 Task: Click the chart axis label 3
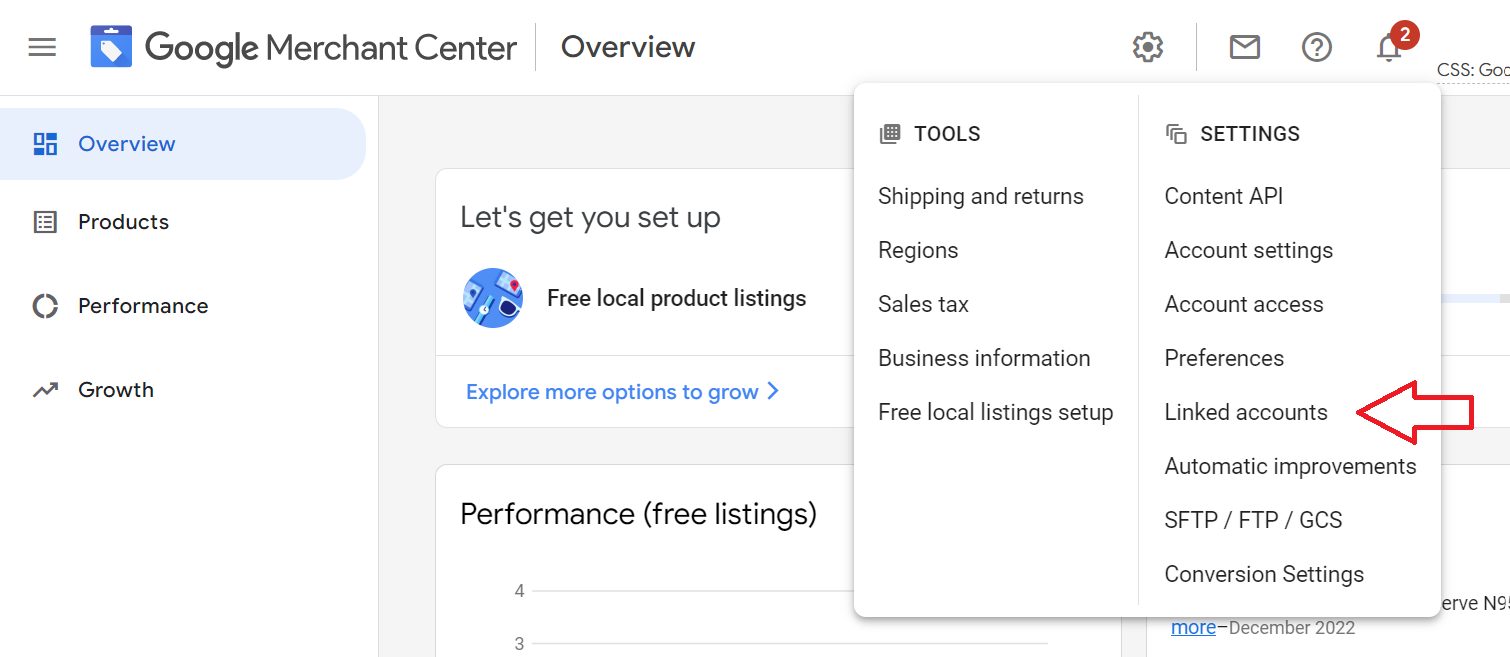pyautogui.click(x=519, y=644)
